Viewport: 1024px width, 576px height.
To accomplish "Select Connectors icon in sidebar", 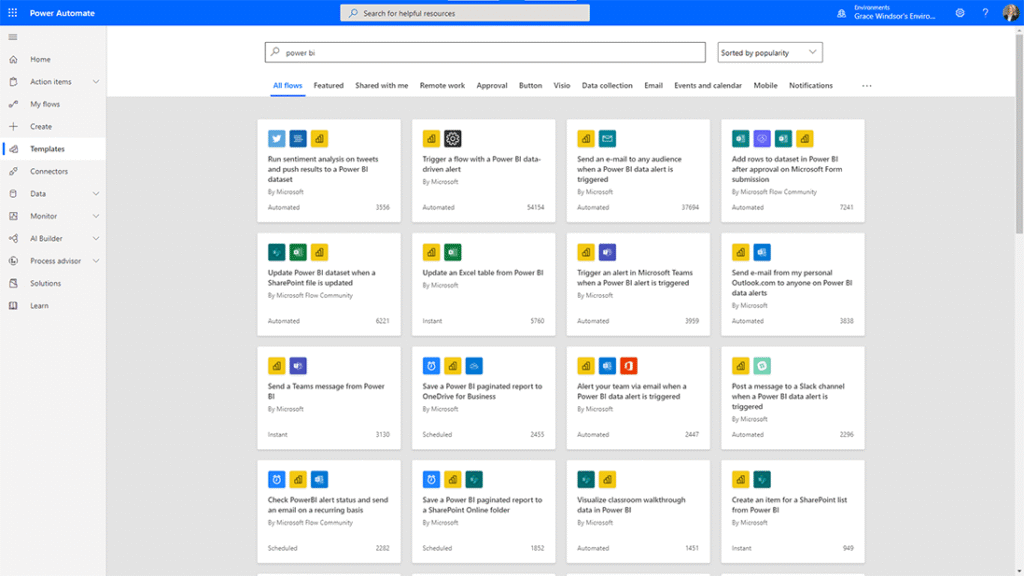I will click(13, 171).
